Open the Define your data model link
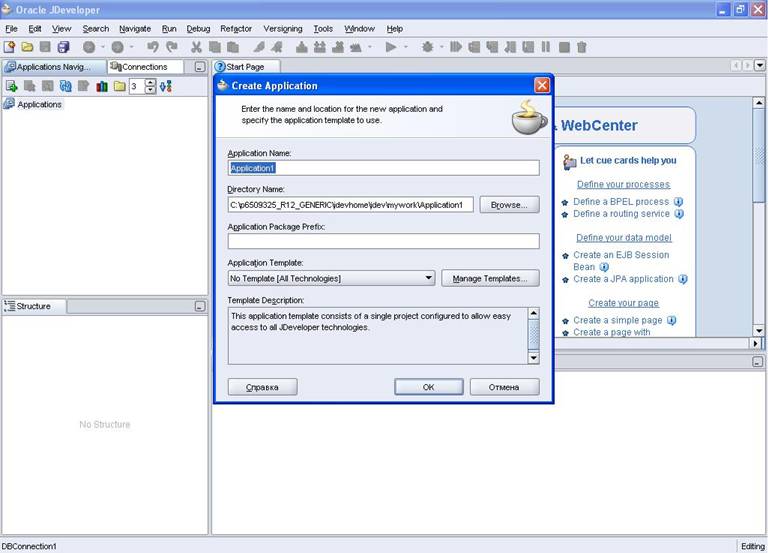769x553 pixels. pos(624,238)
